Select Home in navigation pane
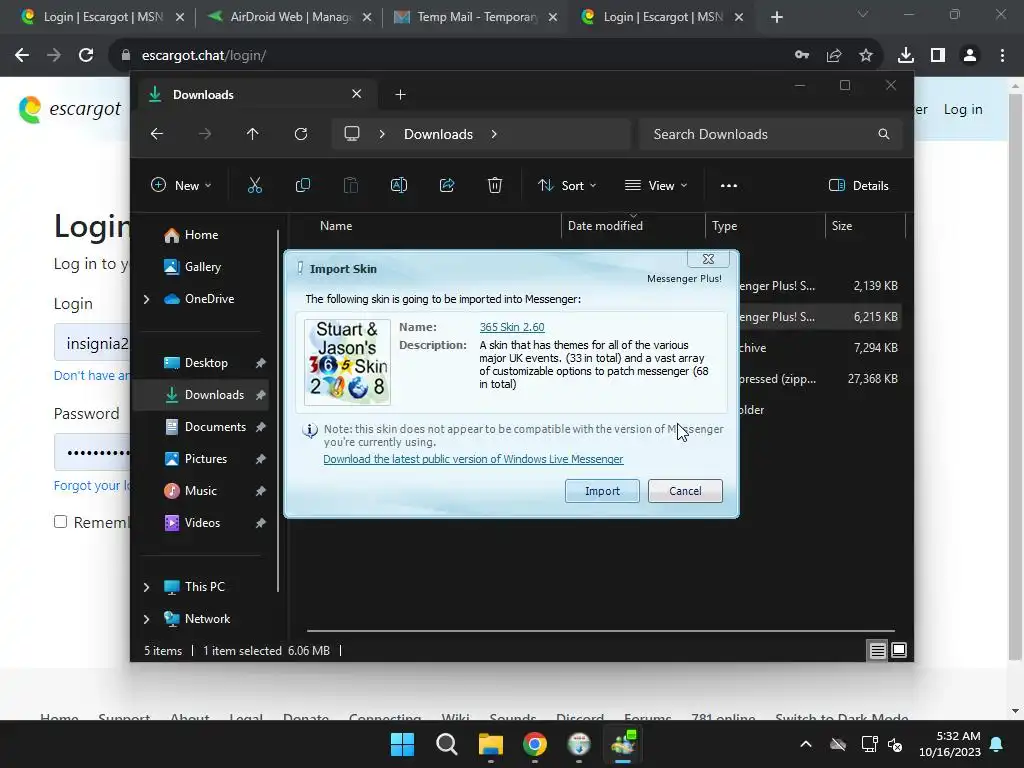The image size is (1024, 768). (x=201, y=235)
